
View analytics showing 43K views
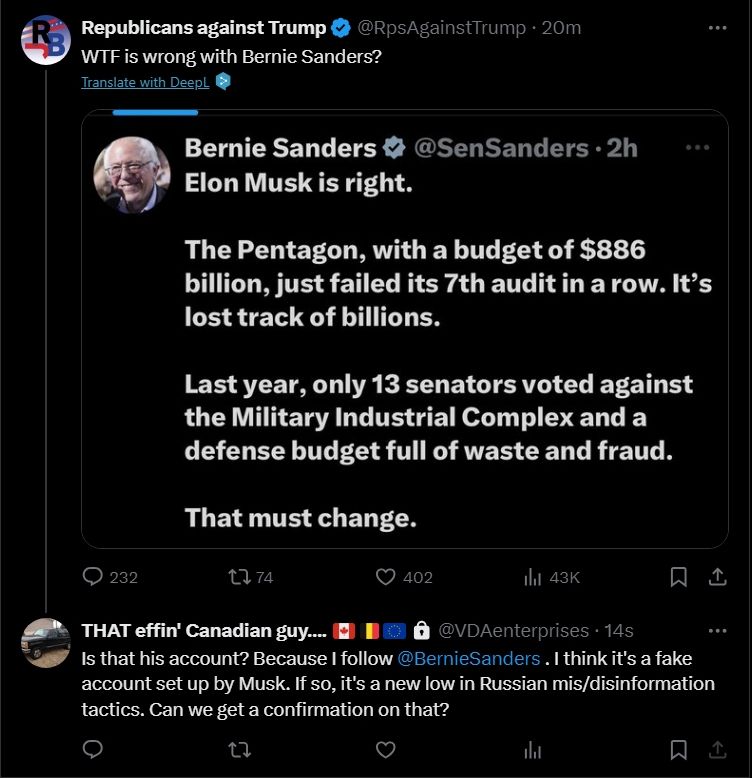point(533,577)
